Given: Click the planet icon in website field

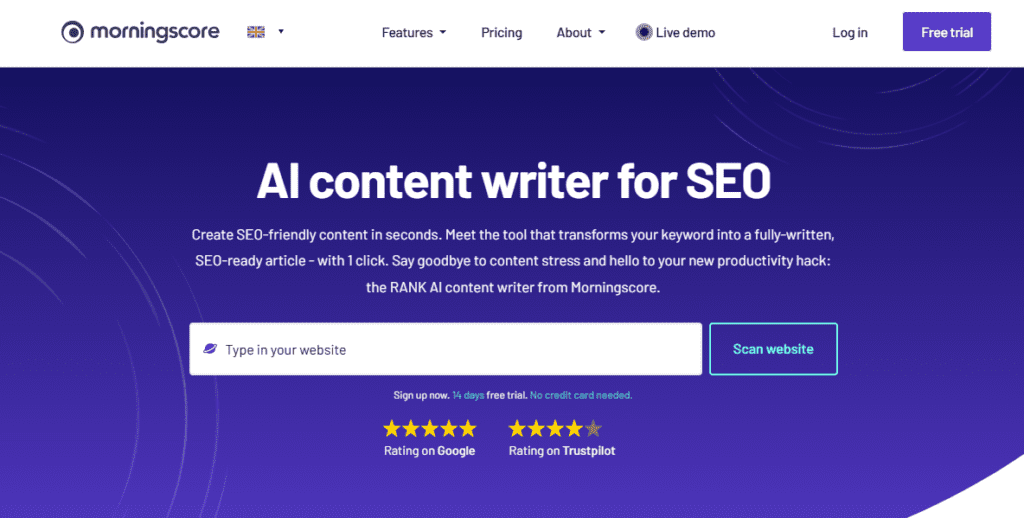Looking at the screenshot, I should pyautogui.click(x=210, y=349).
